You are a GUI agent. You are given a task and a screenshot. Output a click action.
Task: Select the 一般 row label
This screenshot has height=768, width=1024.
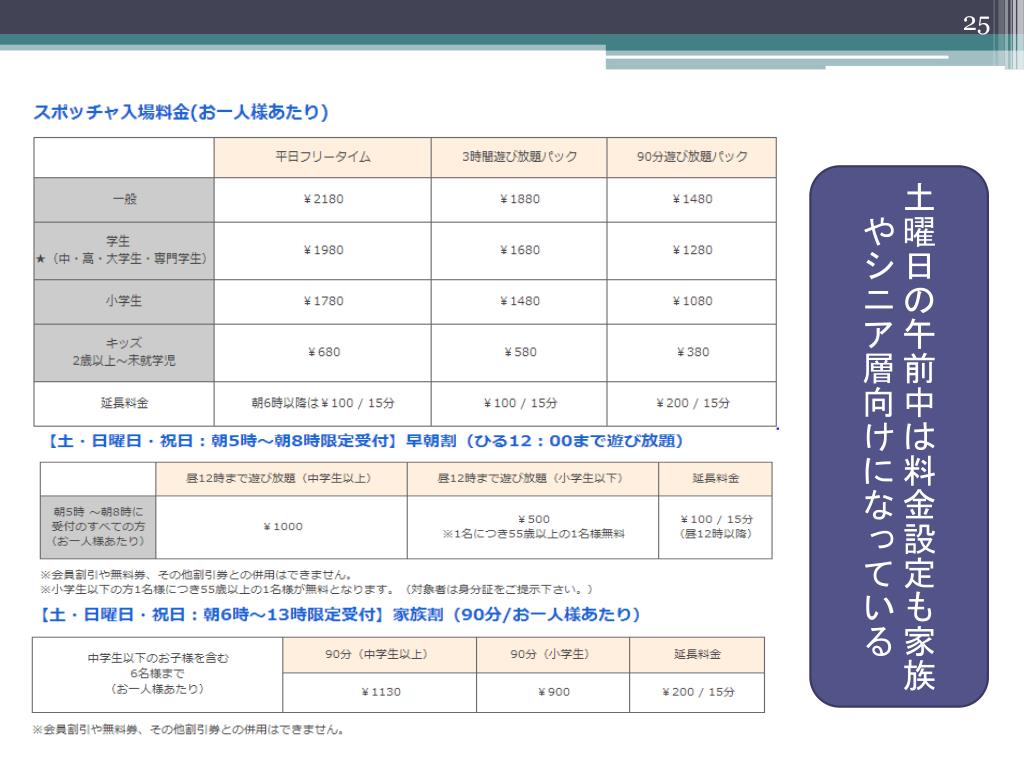[x=124, y=199]
